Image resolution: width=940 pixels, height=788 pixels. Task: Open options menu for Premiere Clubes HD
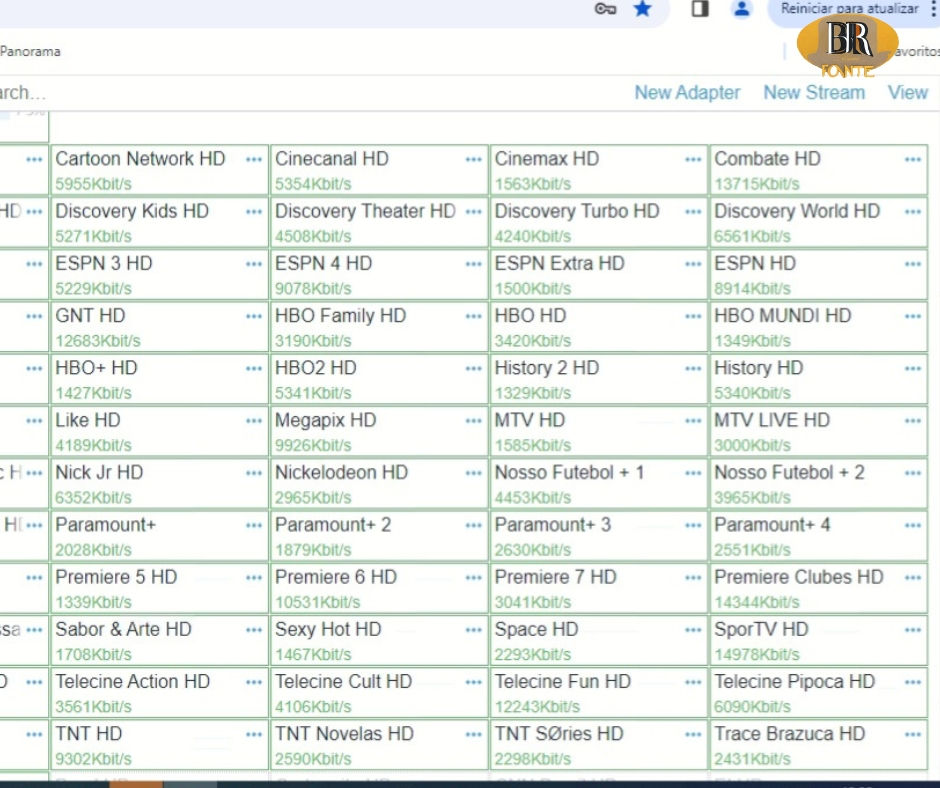(913, 578)
